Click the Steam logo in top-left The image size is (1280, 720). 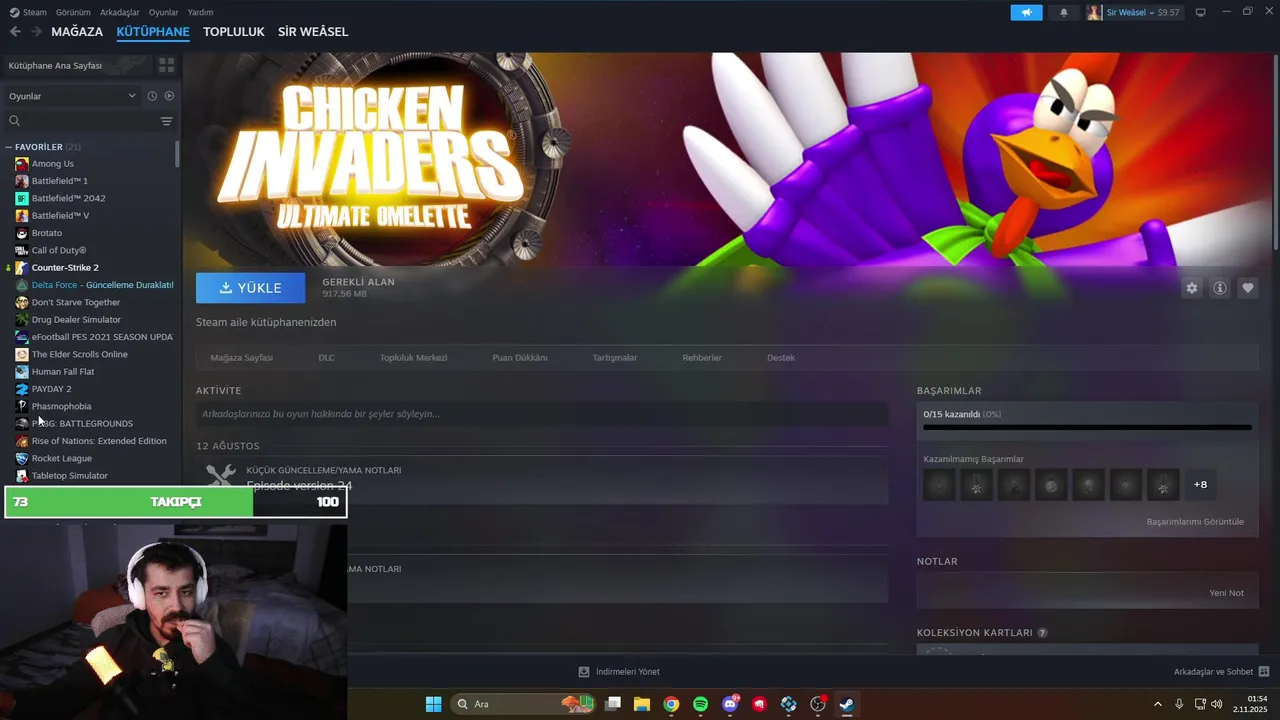(x=14, y=12)
